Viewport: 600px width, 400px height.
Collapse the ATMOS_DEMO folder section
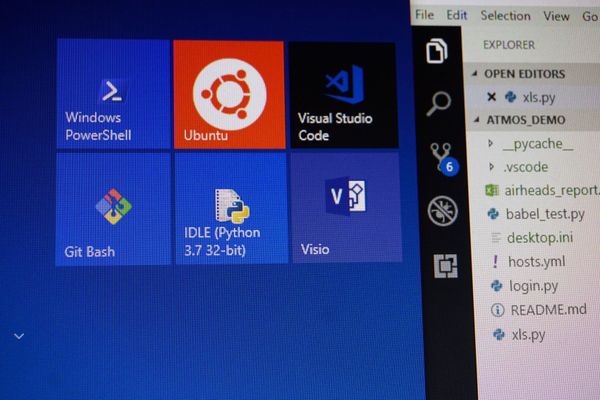point(477,120)
